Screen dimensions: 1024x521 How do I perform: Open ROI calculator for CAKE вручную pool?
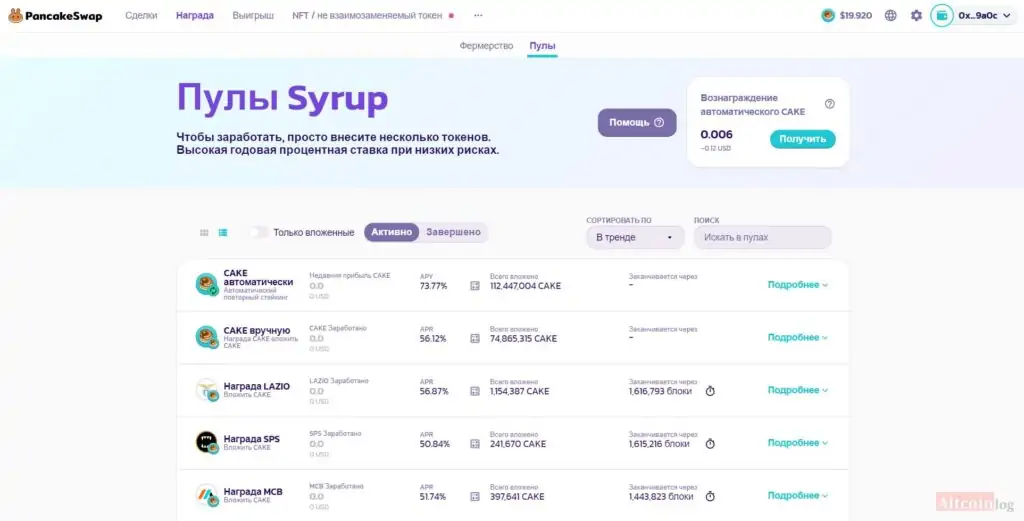click(475, 339)
